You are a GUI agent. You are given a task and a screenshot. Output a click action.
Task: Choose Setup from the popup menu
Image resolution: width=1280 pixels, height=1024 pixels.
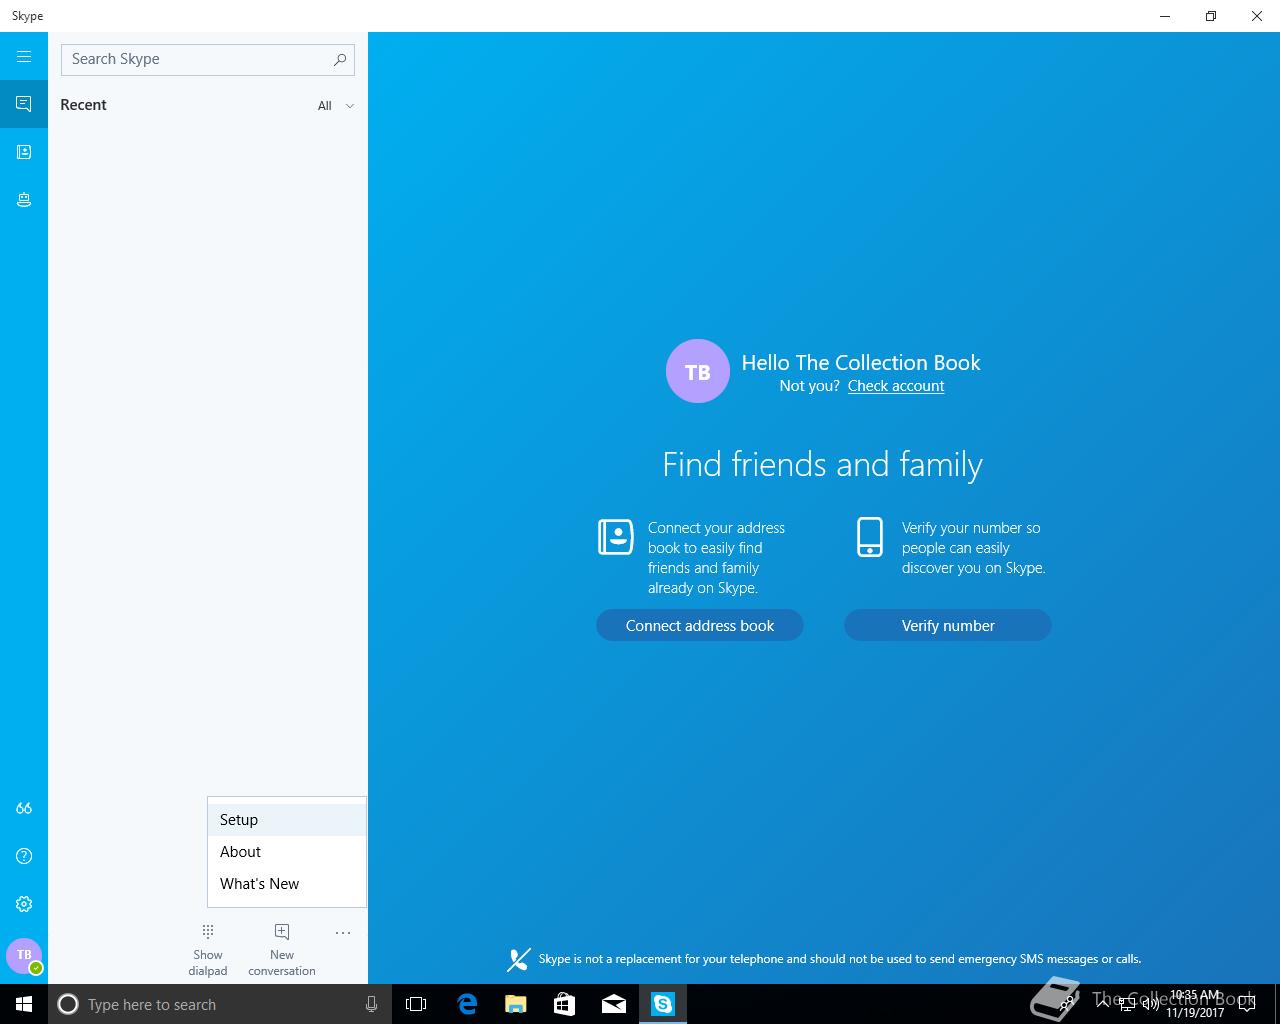coord(287,820)
